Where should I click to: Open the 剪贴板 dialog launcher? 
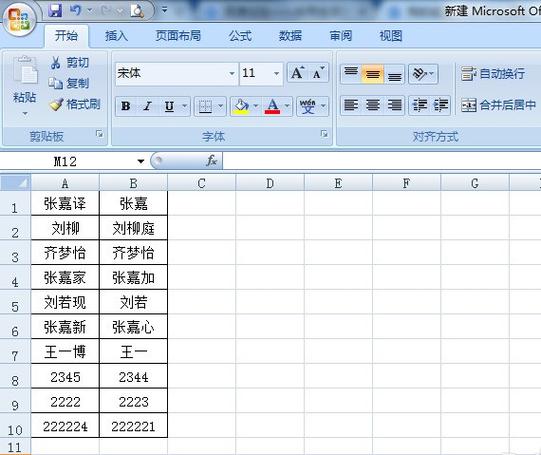coord(99,134)
